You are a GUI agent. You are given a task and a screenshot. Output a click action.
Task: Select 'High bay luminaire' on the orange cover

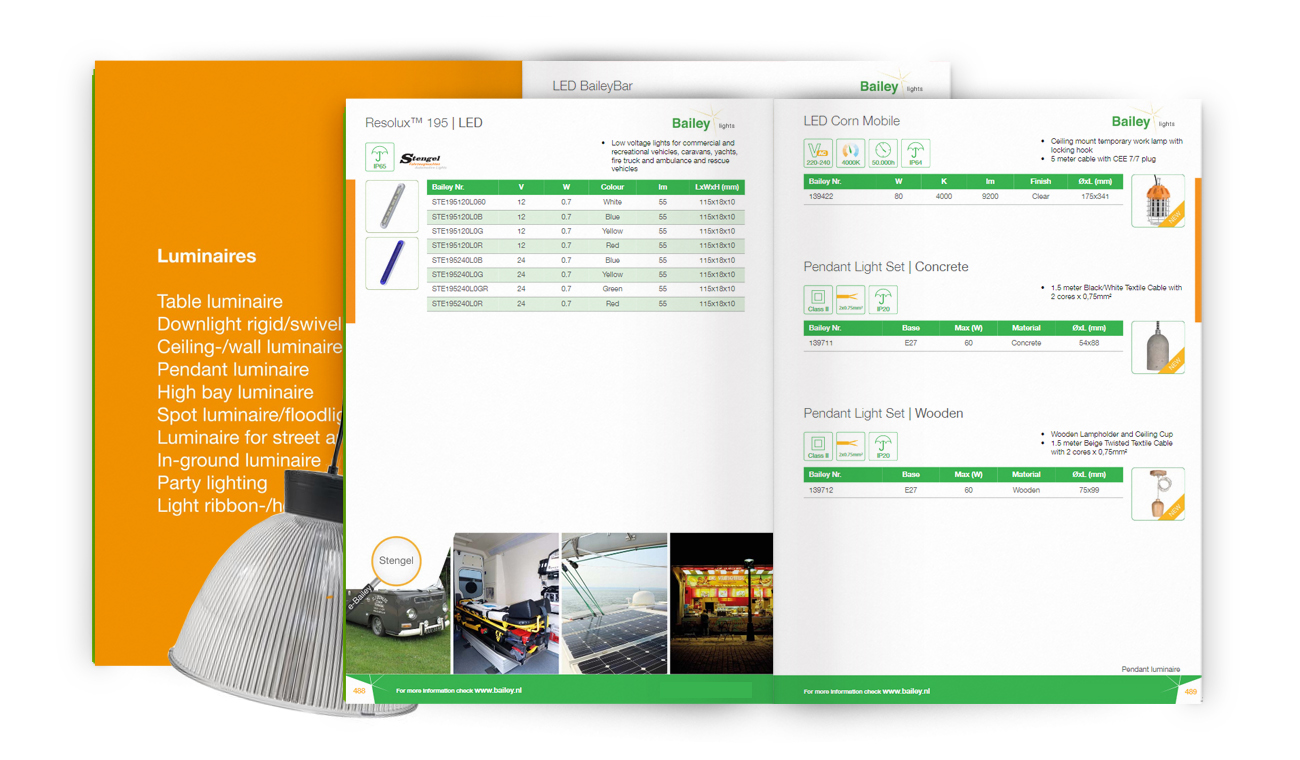(235, 393)
